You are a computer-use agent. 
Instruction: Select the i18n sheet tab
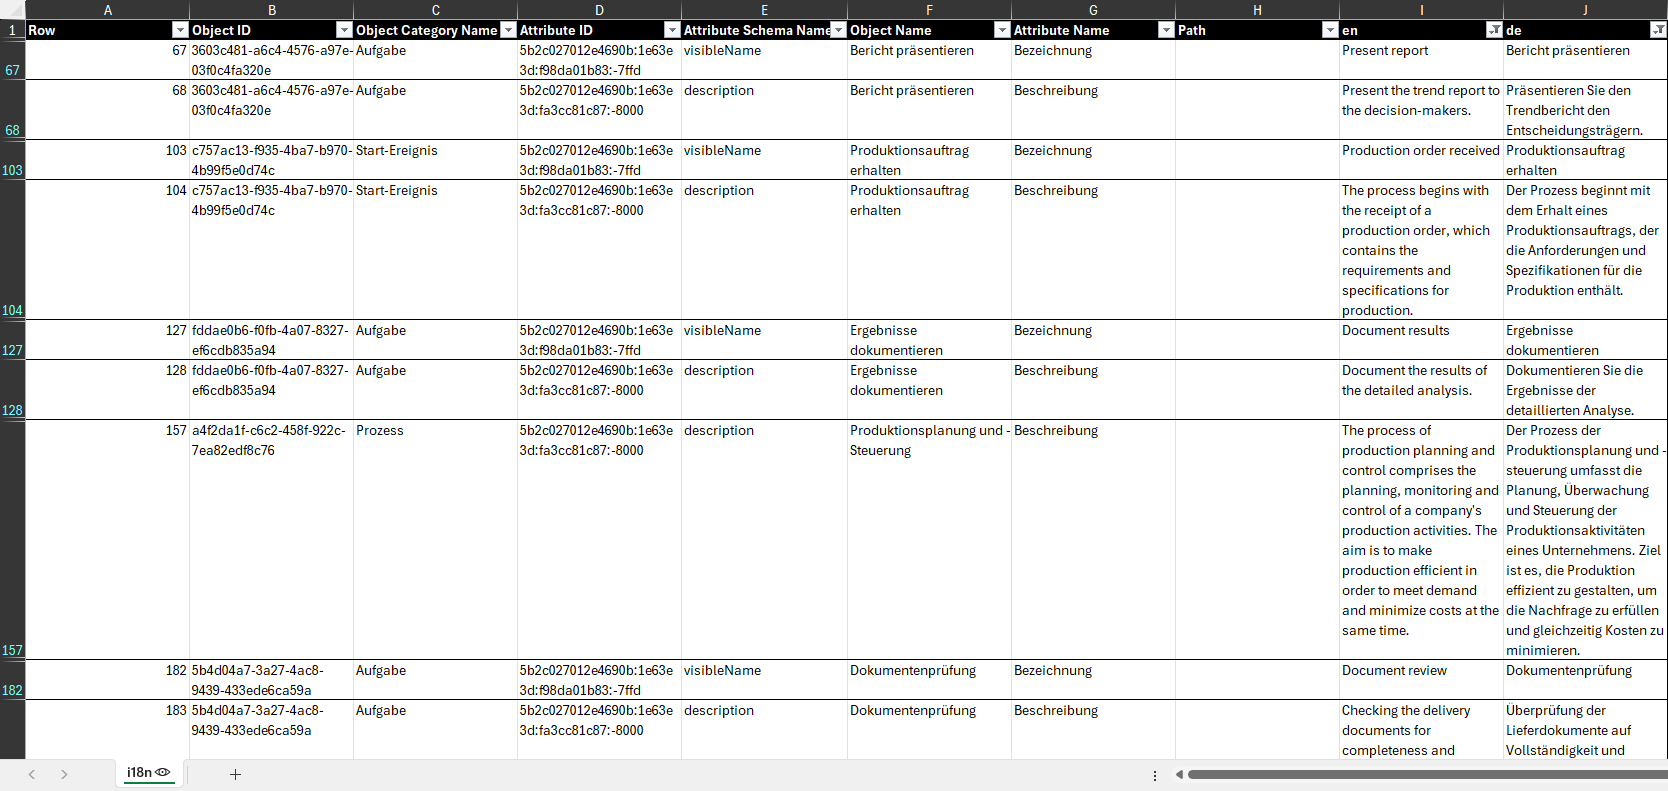point(148,773)
